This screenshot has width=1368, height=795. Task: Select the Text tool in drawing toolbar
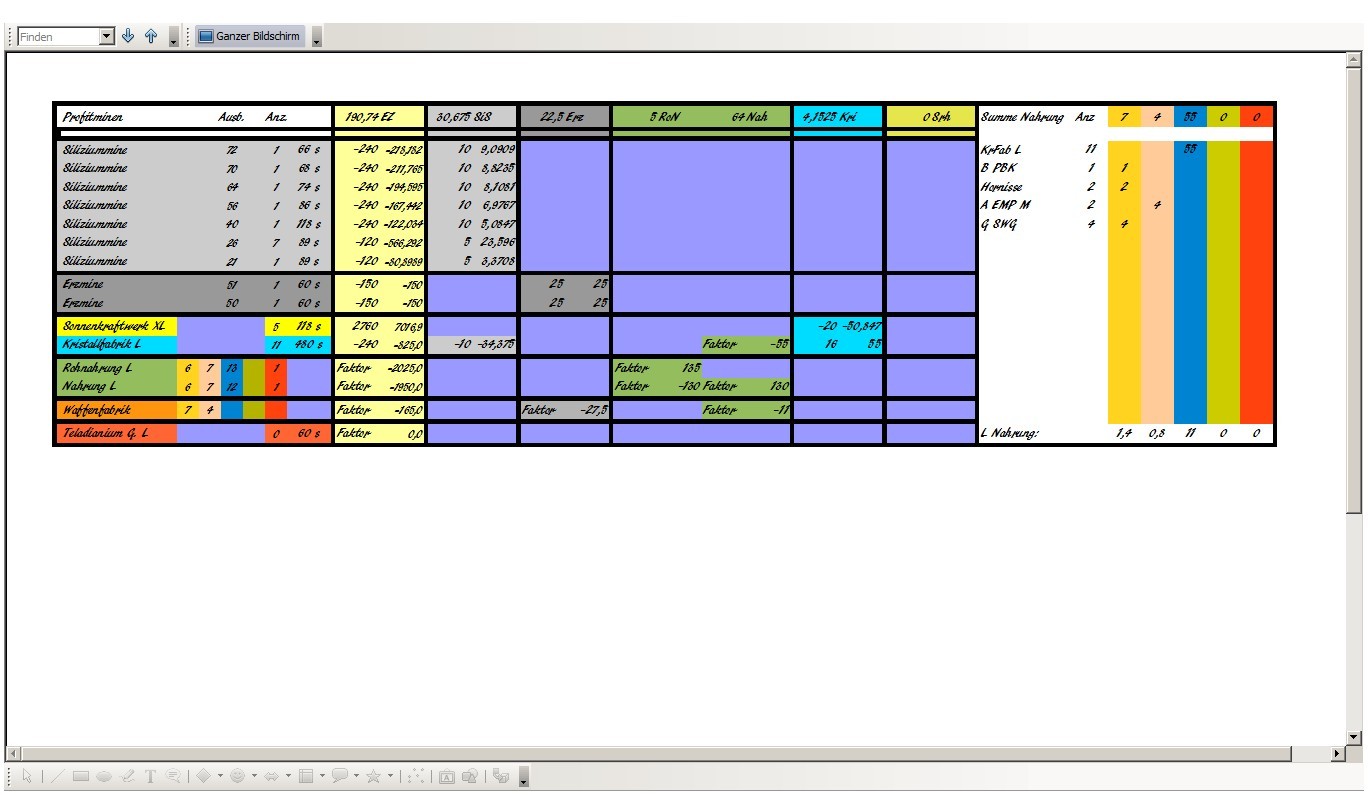click(151, 776)
